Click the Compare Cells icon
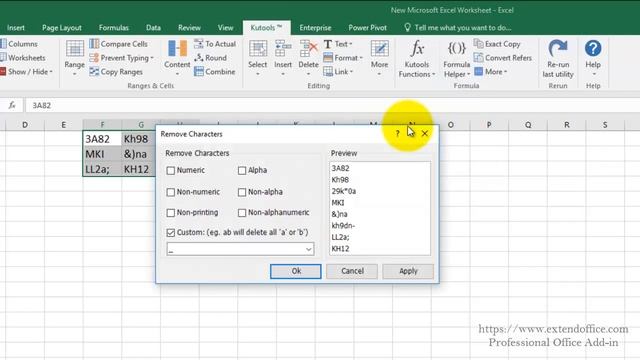This screenshot has width=640, height=360. tap(94, 44)
